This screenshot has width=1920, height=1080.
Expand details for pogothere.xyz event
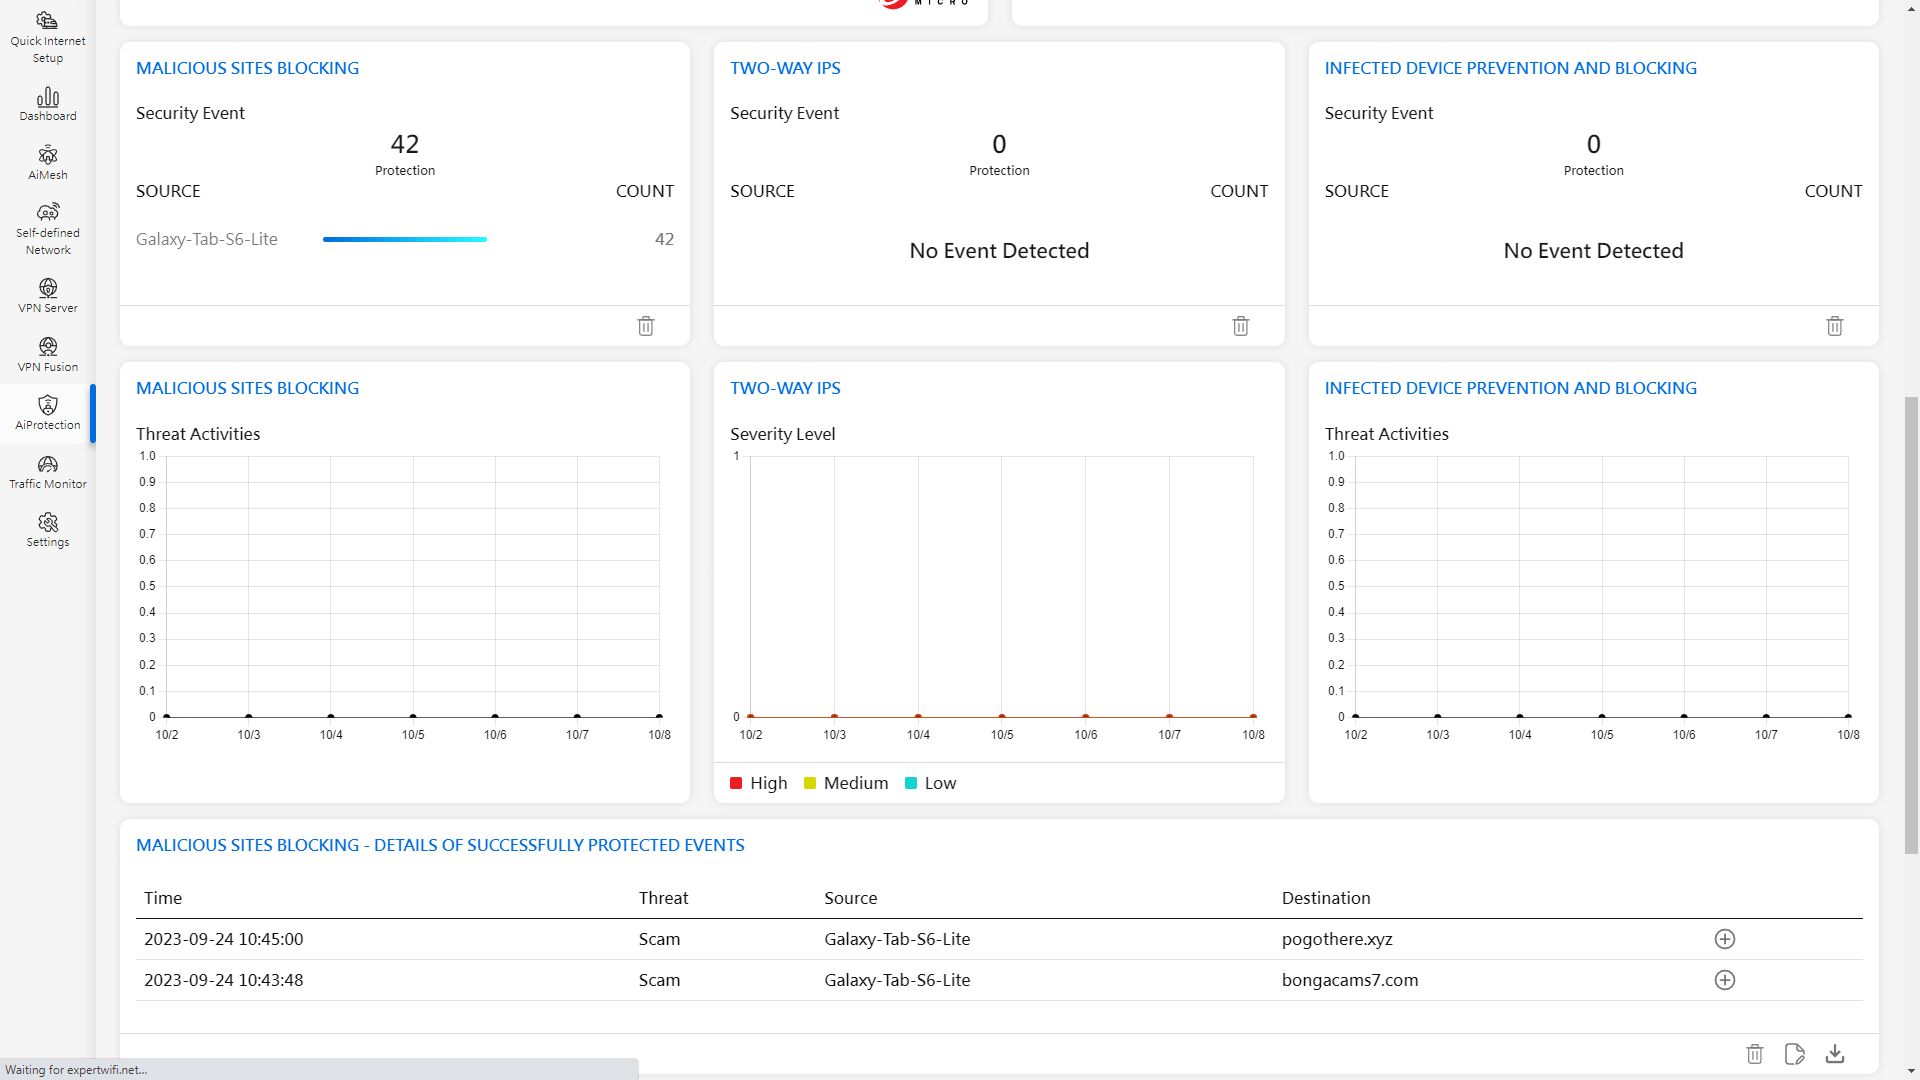(1724, 939)
